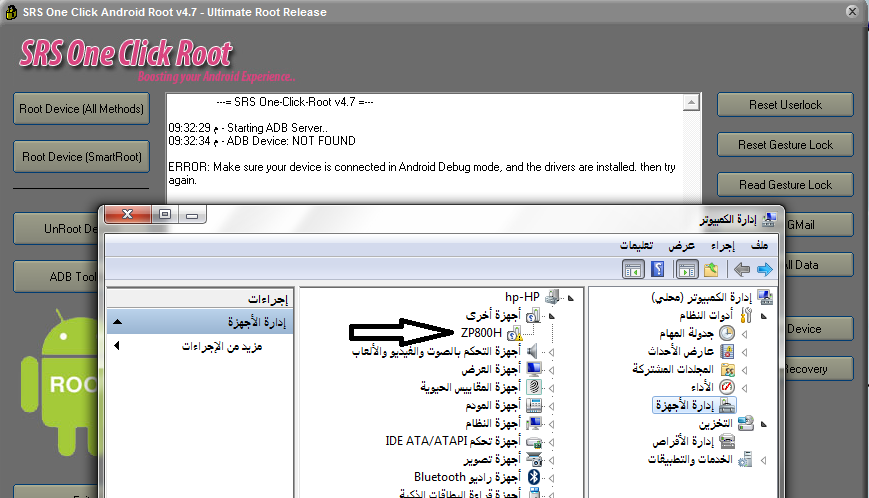Collapse the أدوات النظام node arrow
This screenshot has width=869, height=498.
[764, 316]
